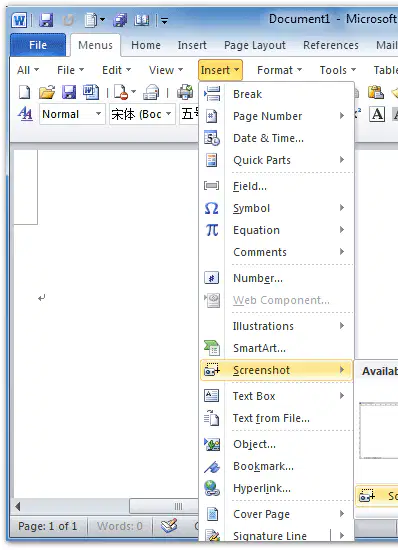Click the Field icon in Insert menu
This screenshot has height=550, width=398.
(211, 186)
